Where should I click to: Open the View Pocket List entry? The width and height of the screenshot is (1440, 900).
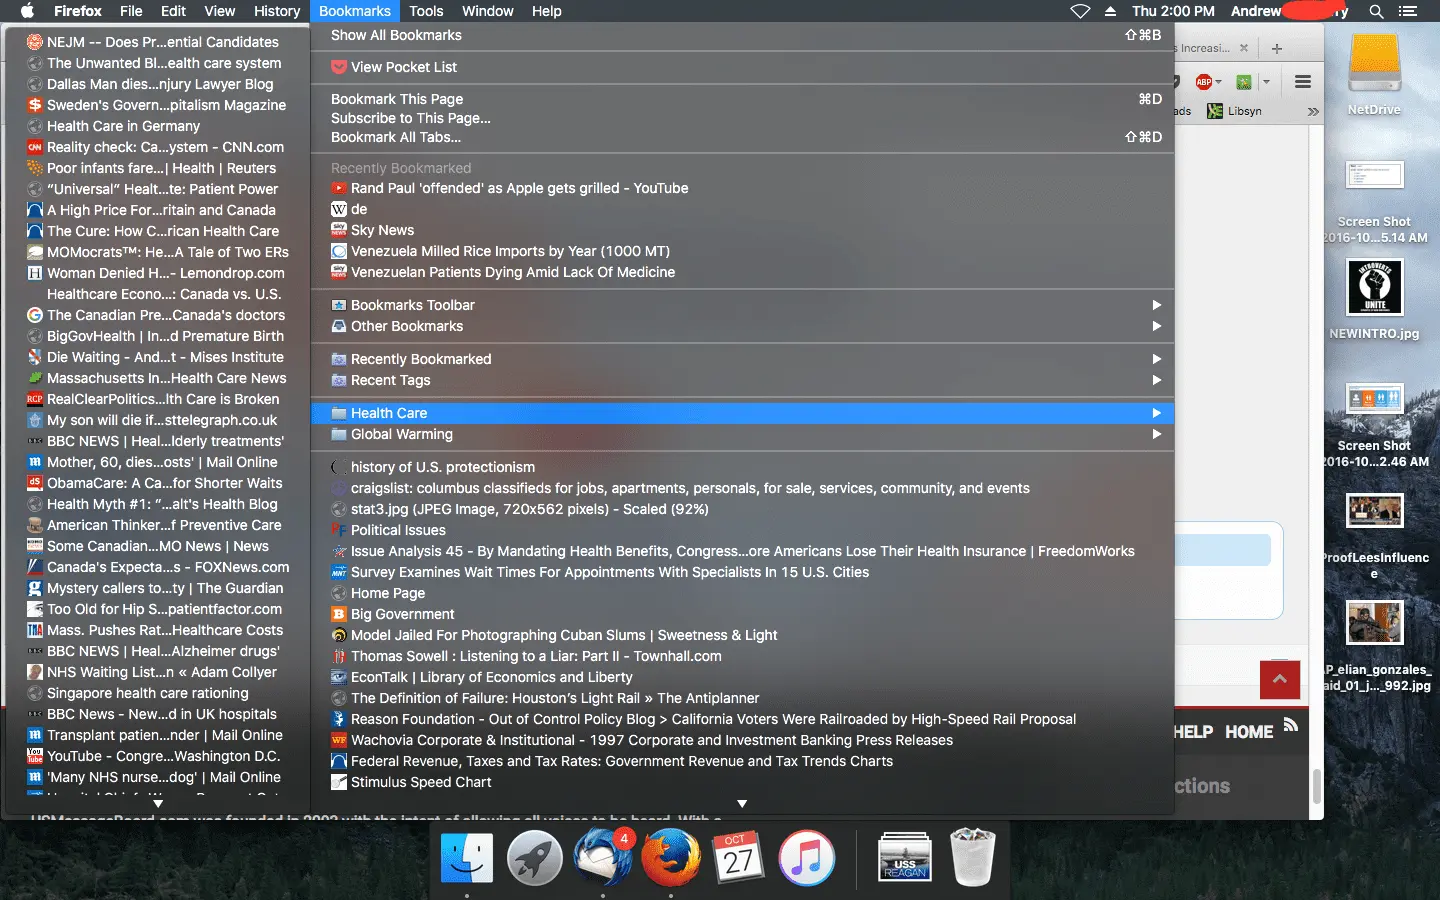403,67
